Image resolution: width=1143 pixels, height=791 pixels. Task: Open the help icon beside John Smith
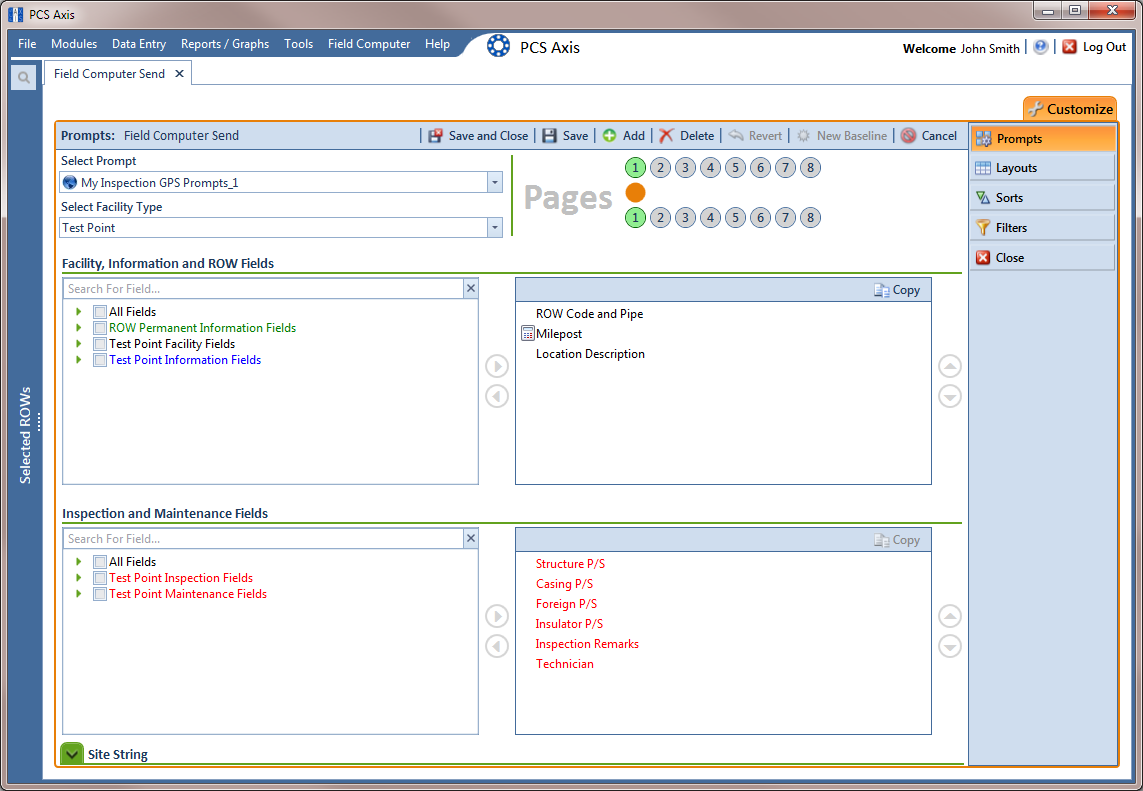(1040, 47)
